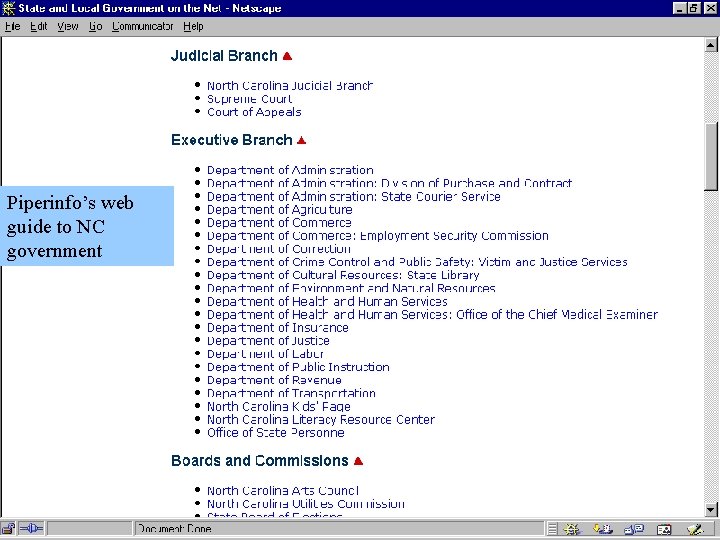This screenshot has width=720, height=540.
Task: Open the View menu
Action: [68, 27]
